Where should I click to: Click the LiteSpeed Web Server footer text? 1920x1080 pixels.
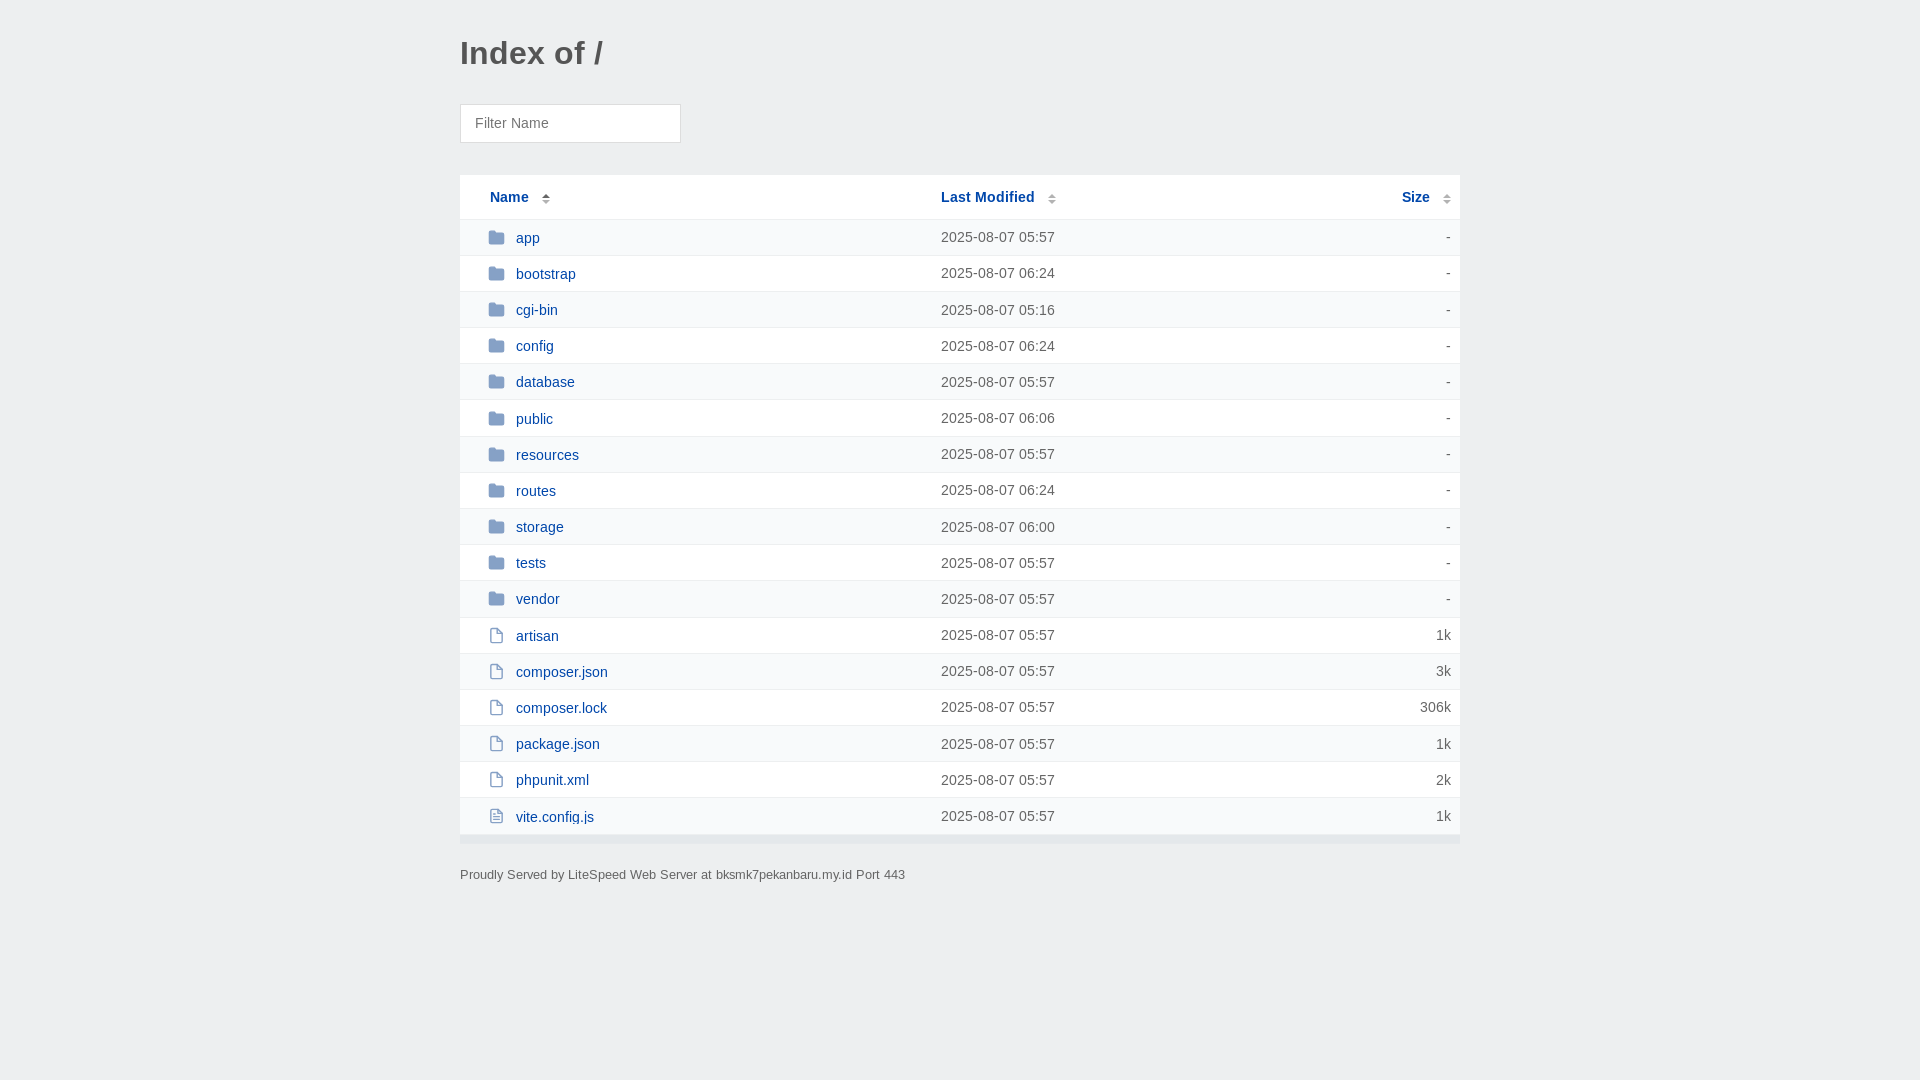pyautogui.click(x=682, y=874)
